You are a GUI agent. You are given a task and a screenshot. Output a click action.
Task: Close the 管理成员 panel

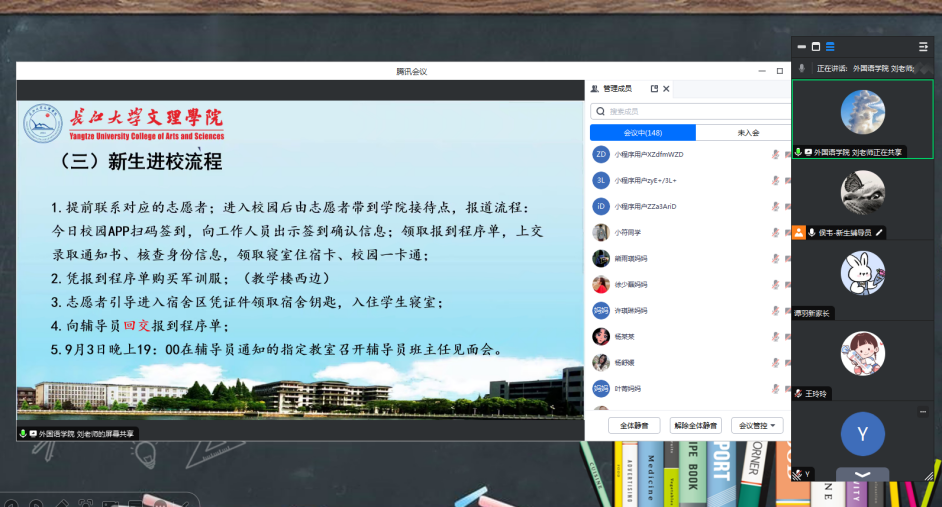coord(667,89)
